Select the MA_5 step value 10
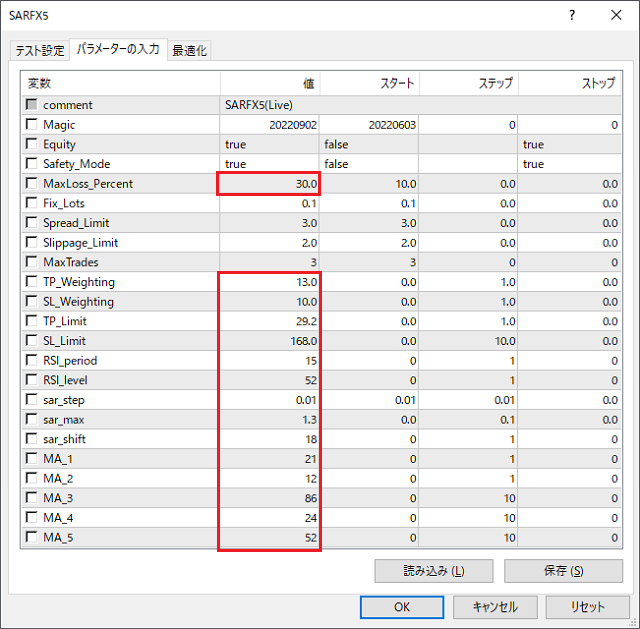The width and height of the screenshot is (640, 629). point(509,538)
